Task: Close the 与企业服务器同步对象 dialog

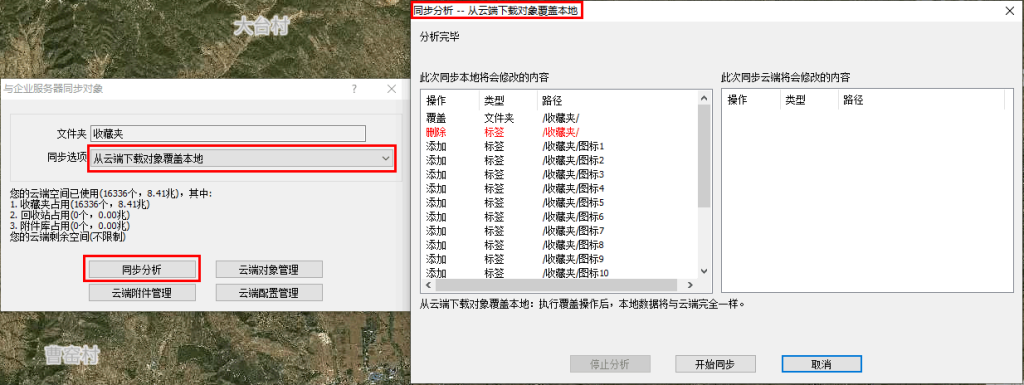Action: coord(391,89)
